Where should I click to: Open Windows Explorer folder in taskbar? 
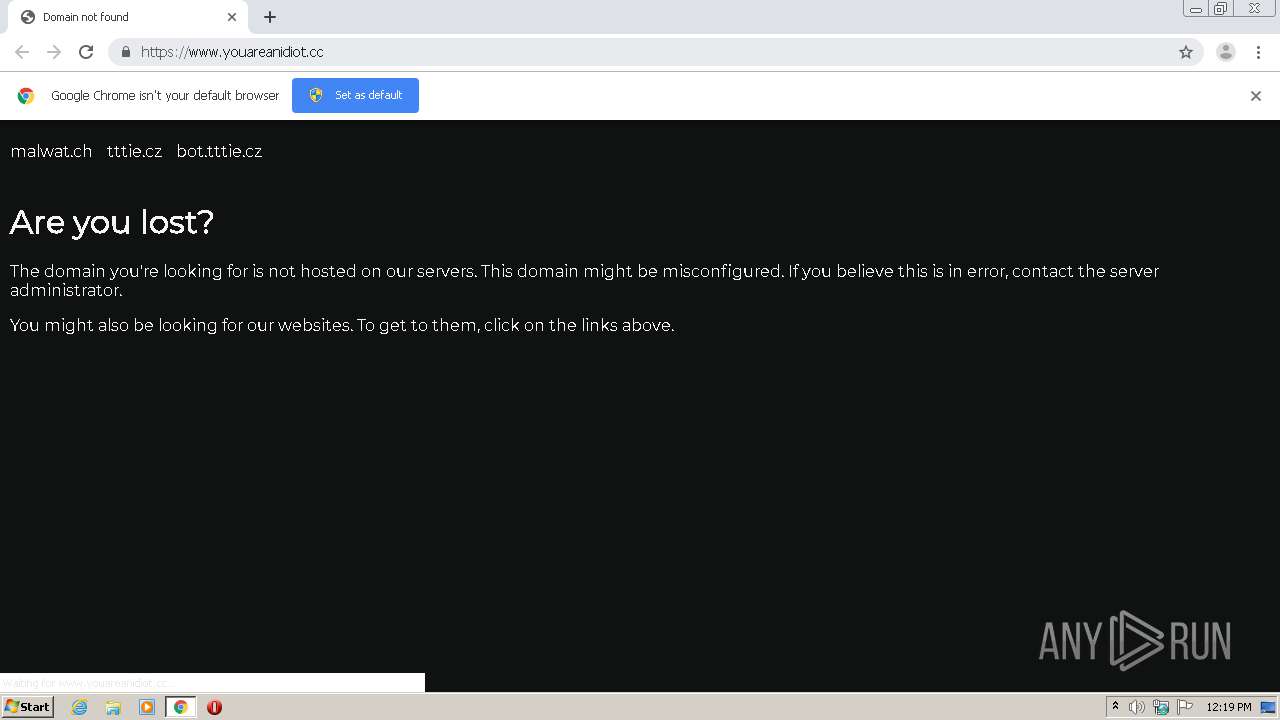(113, 707)
